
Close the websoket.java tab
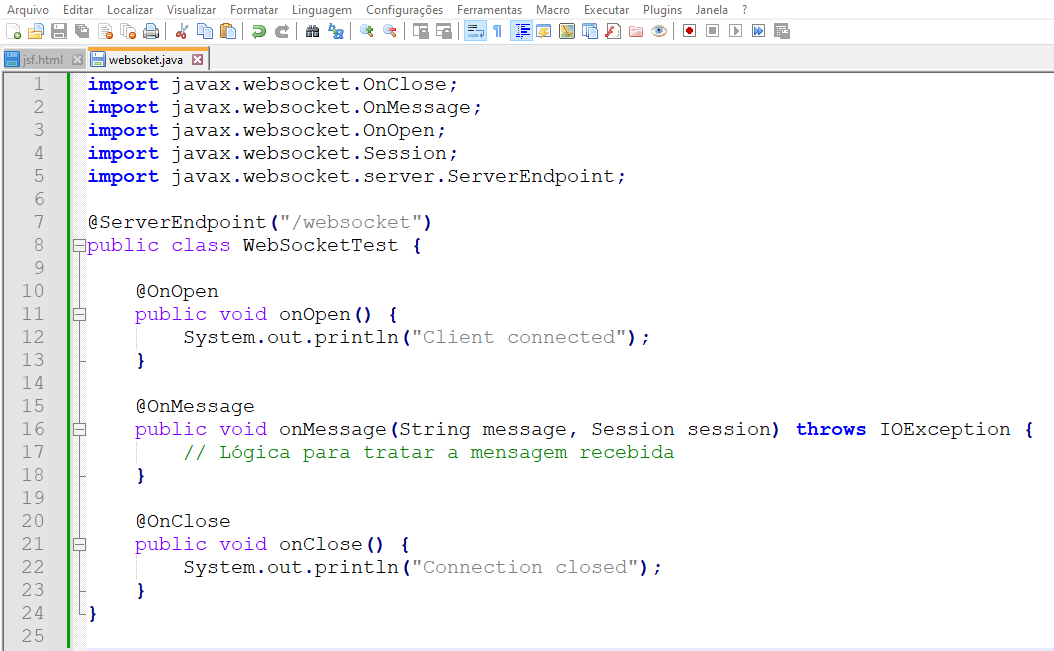(197, 60)
